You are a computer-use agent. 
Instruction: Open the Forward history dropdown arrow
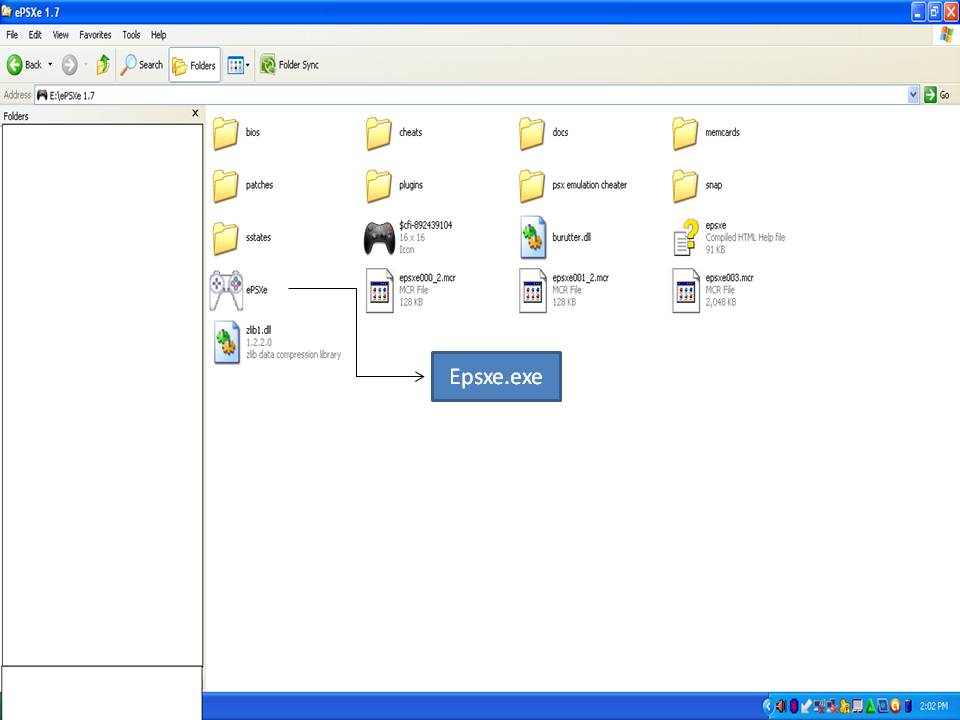pyautogui.click(x=86, y=64)
